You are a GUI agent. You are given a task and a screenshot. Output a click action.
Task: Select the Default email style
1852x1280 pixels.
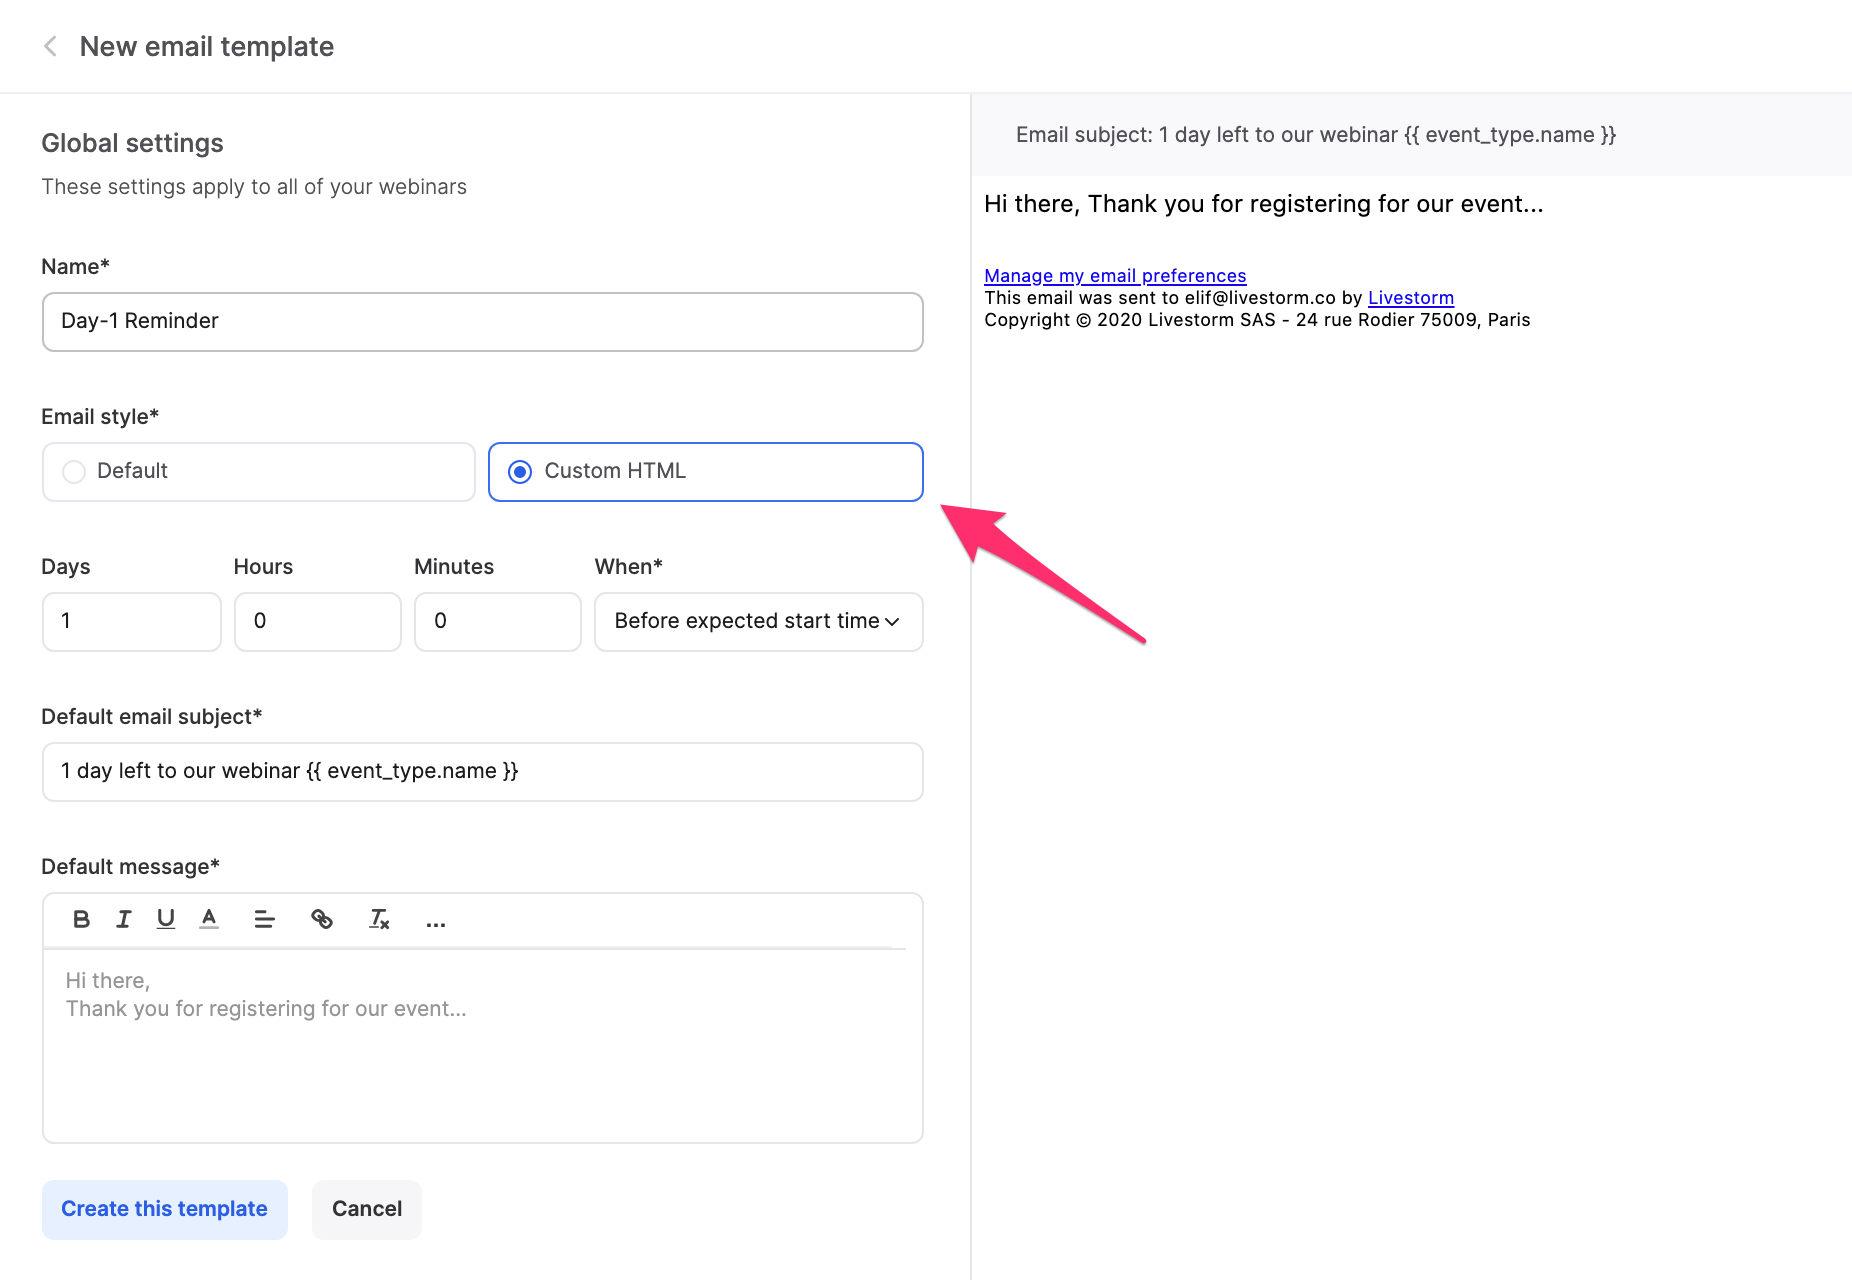coord(73,471)
